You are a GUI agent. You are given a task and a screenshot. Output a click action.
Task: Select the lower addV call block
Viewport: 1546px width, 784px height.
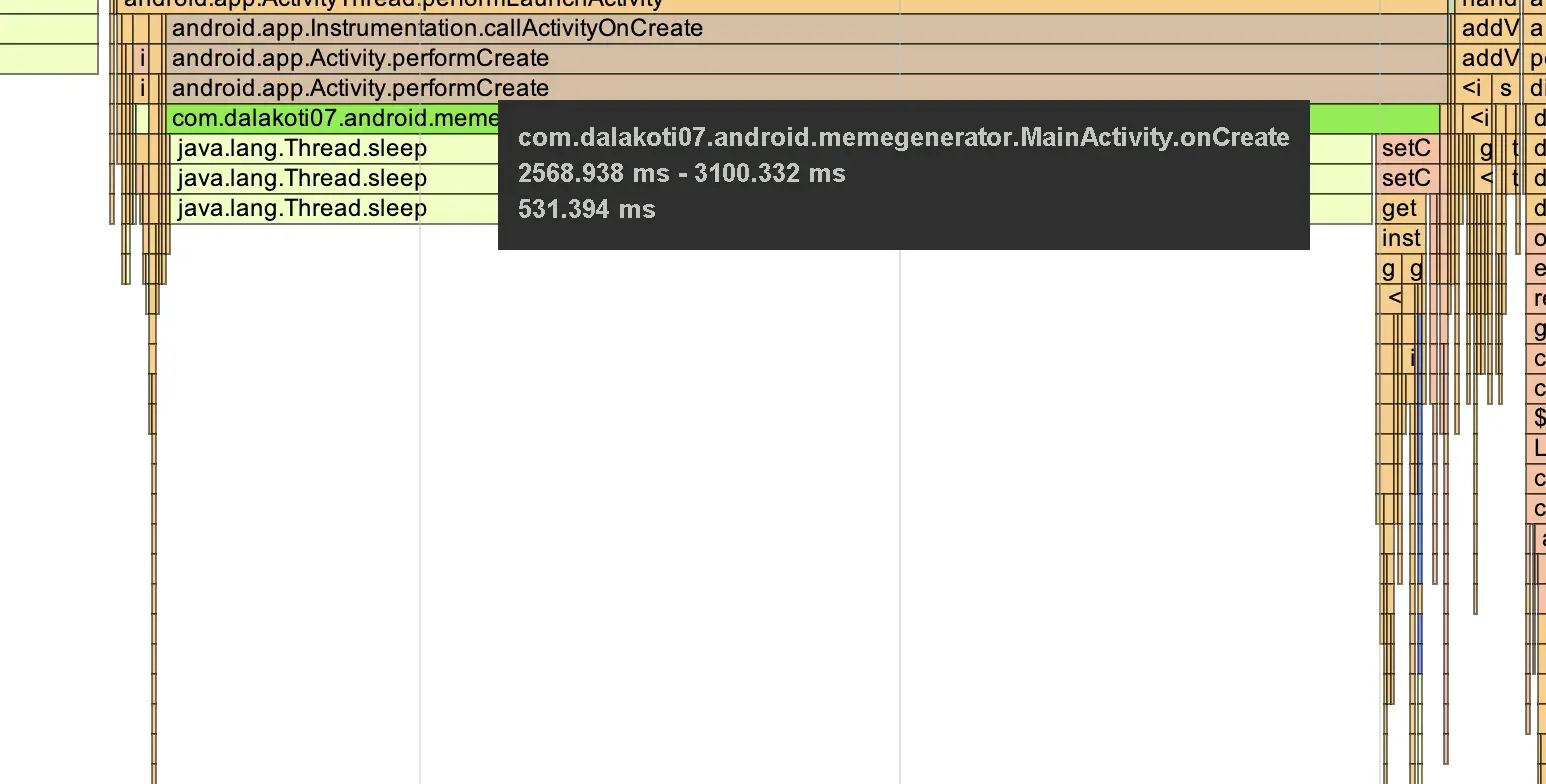1488,59
